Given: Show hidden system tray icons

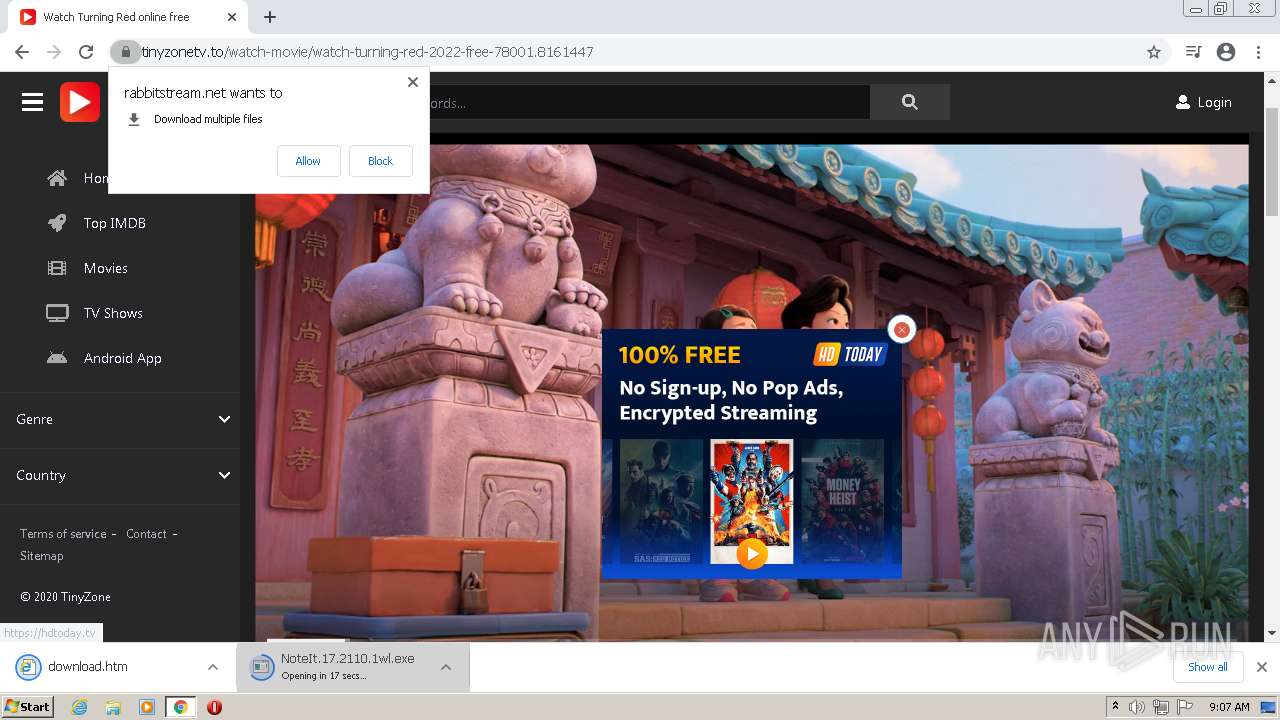Looking at the screenshot, I should point(1115,706).
